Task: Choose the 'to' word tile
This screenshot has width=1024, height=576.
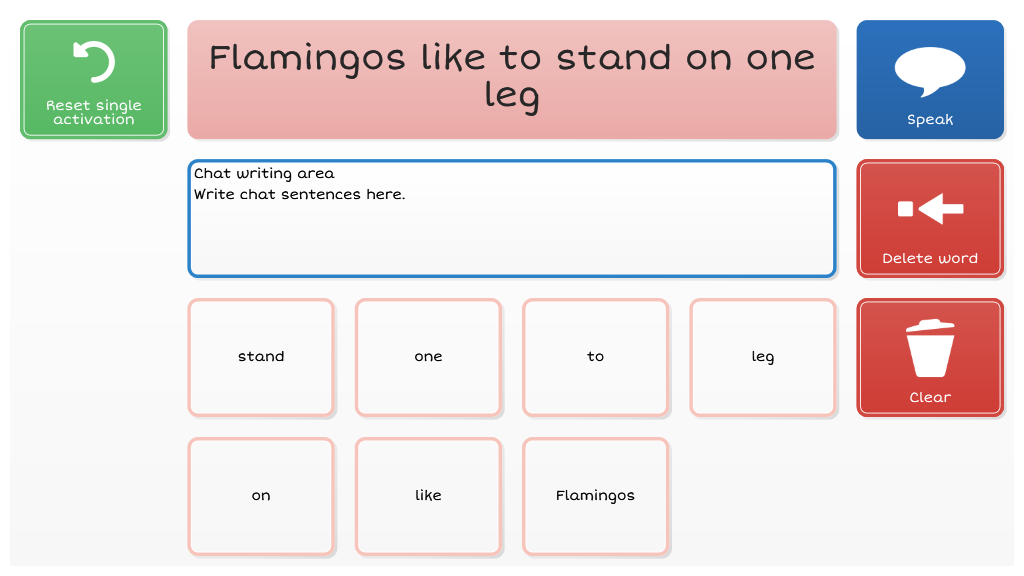Action: tap(596, 357)
